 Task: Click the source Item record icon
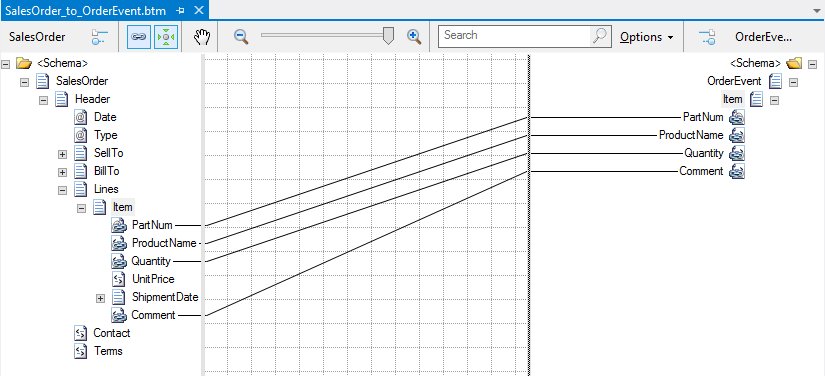pyautogui.click(x=99, y=207)
